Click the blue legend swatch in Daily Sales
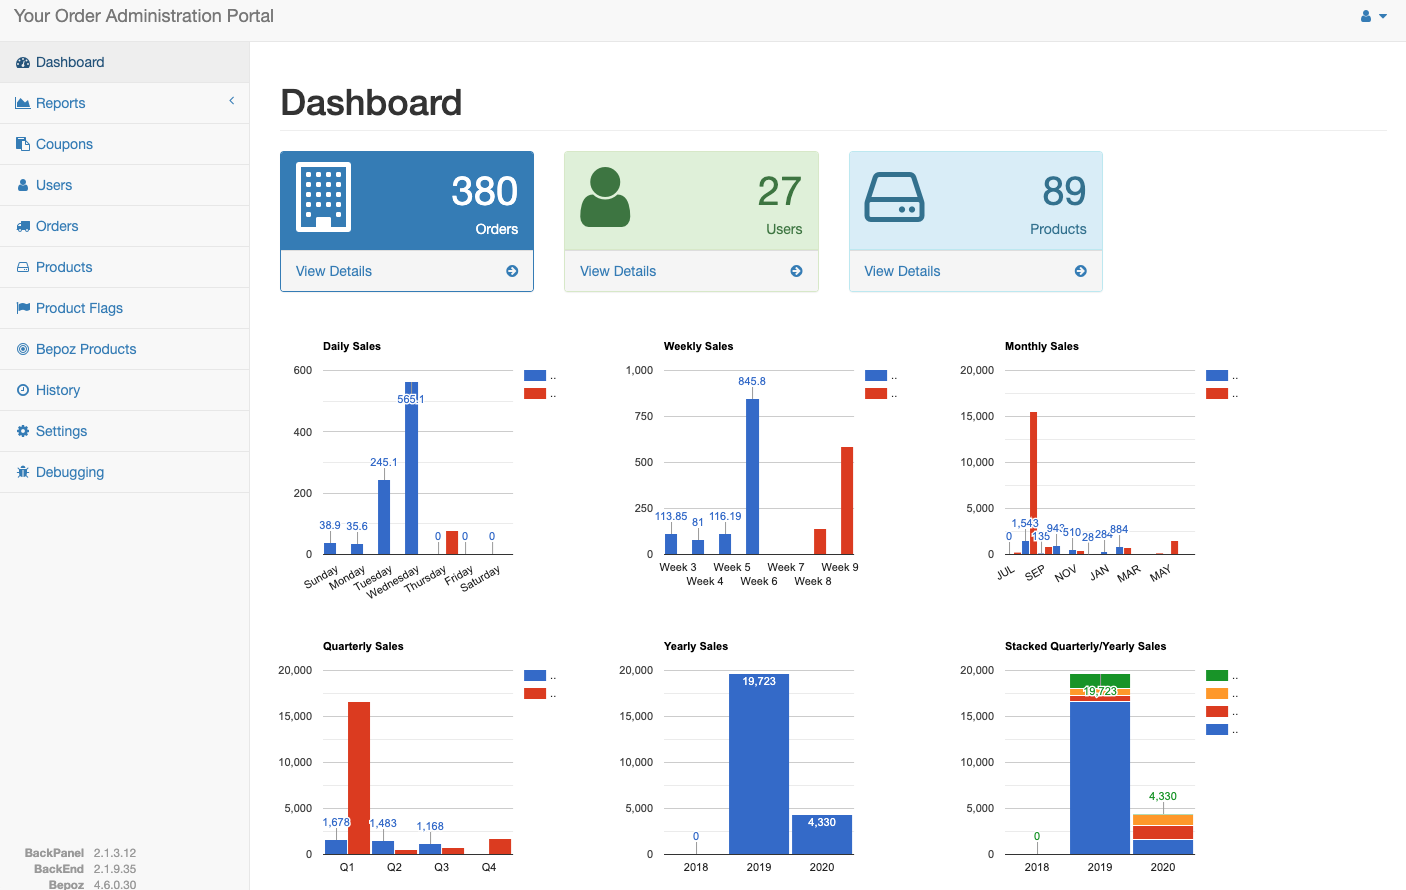This screenshot has height=890, width=1406. pyautogui.click(x=535, y=376)
